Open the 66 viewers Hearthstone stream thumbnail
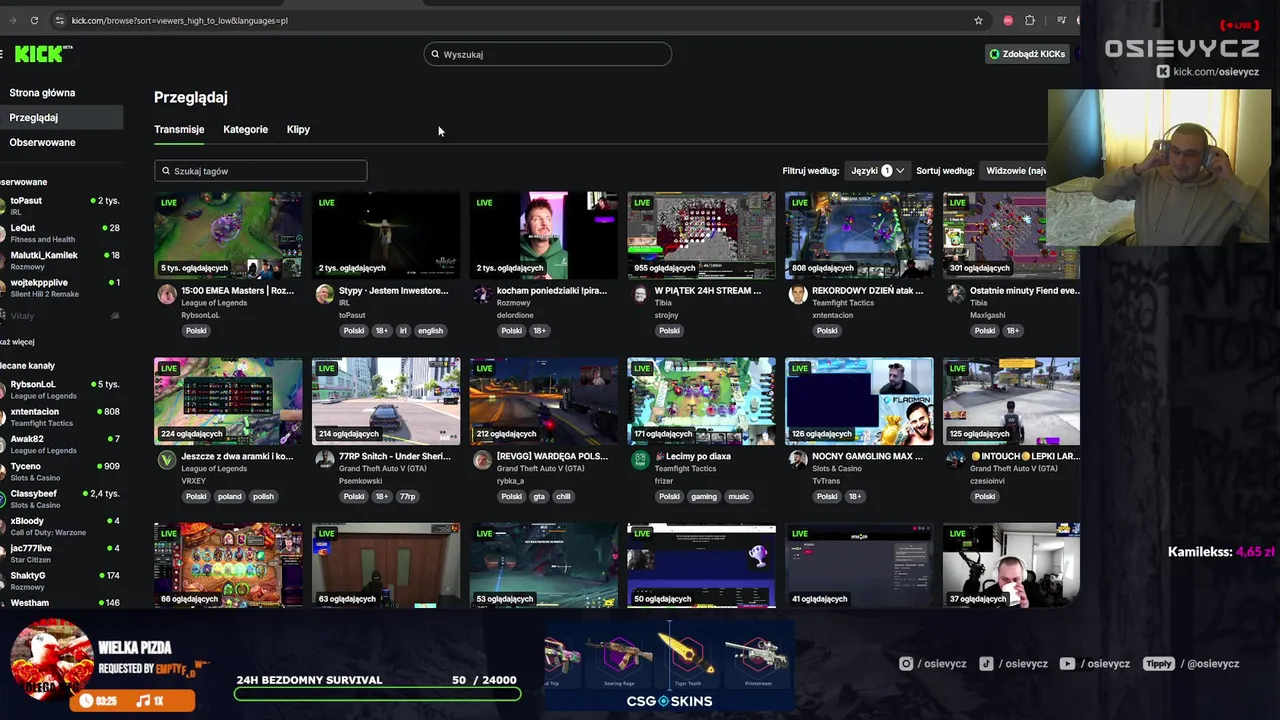Screen dimensions: 1280x720 (228, 565)
